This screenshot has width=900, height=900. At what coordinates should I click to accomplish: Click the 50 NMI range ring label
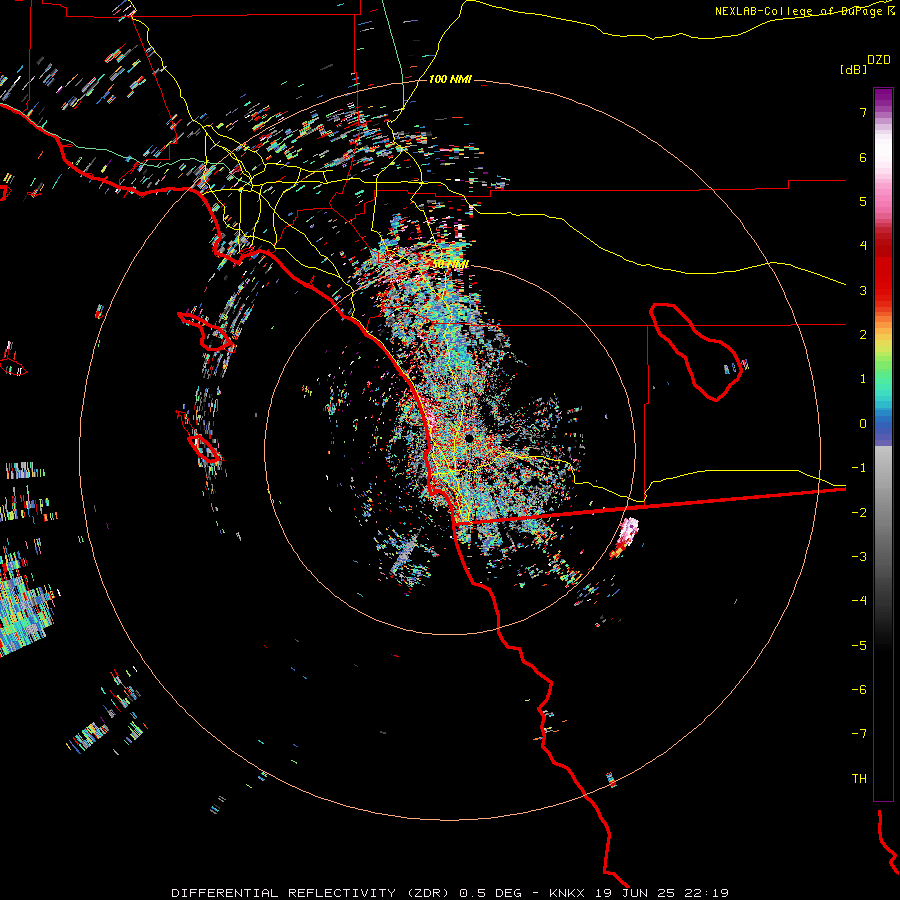tap(451, 264)
